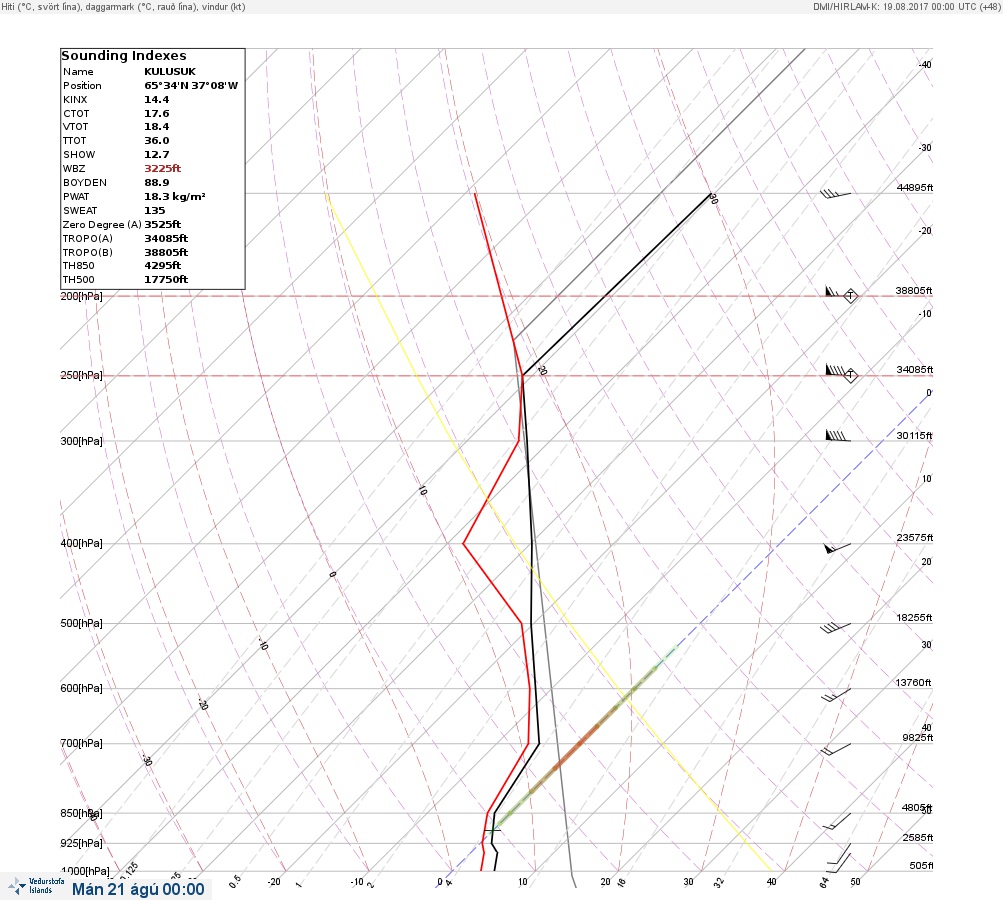This screenshot has height=900, width=1003.
Task: Click the 250[hPa] pressure label
Action: pyautogui.click(x=81, y=375)
